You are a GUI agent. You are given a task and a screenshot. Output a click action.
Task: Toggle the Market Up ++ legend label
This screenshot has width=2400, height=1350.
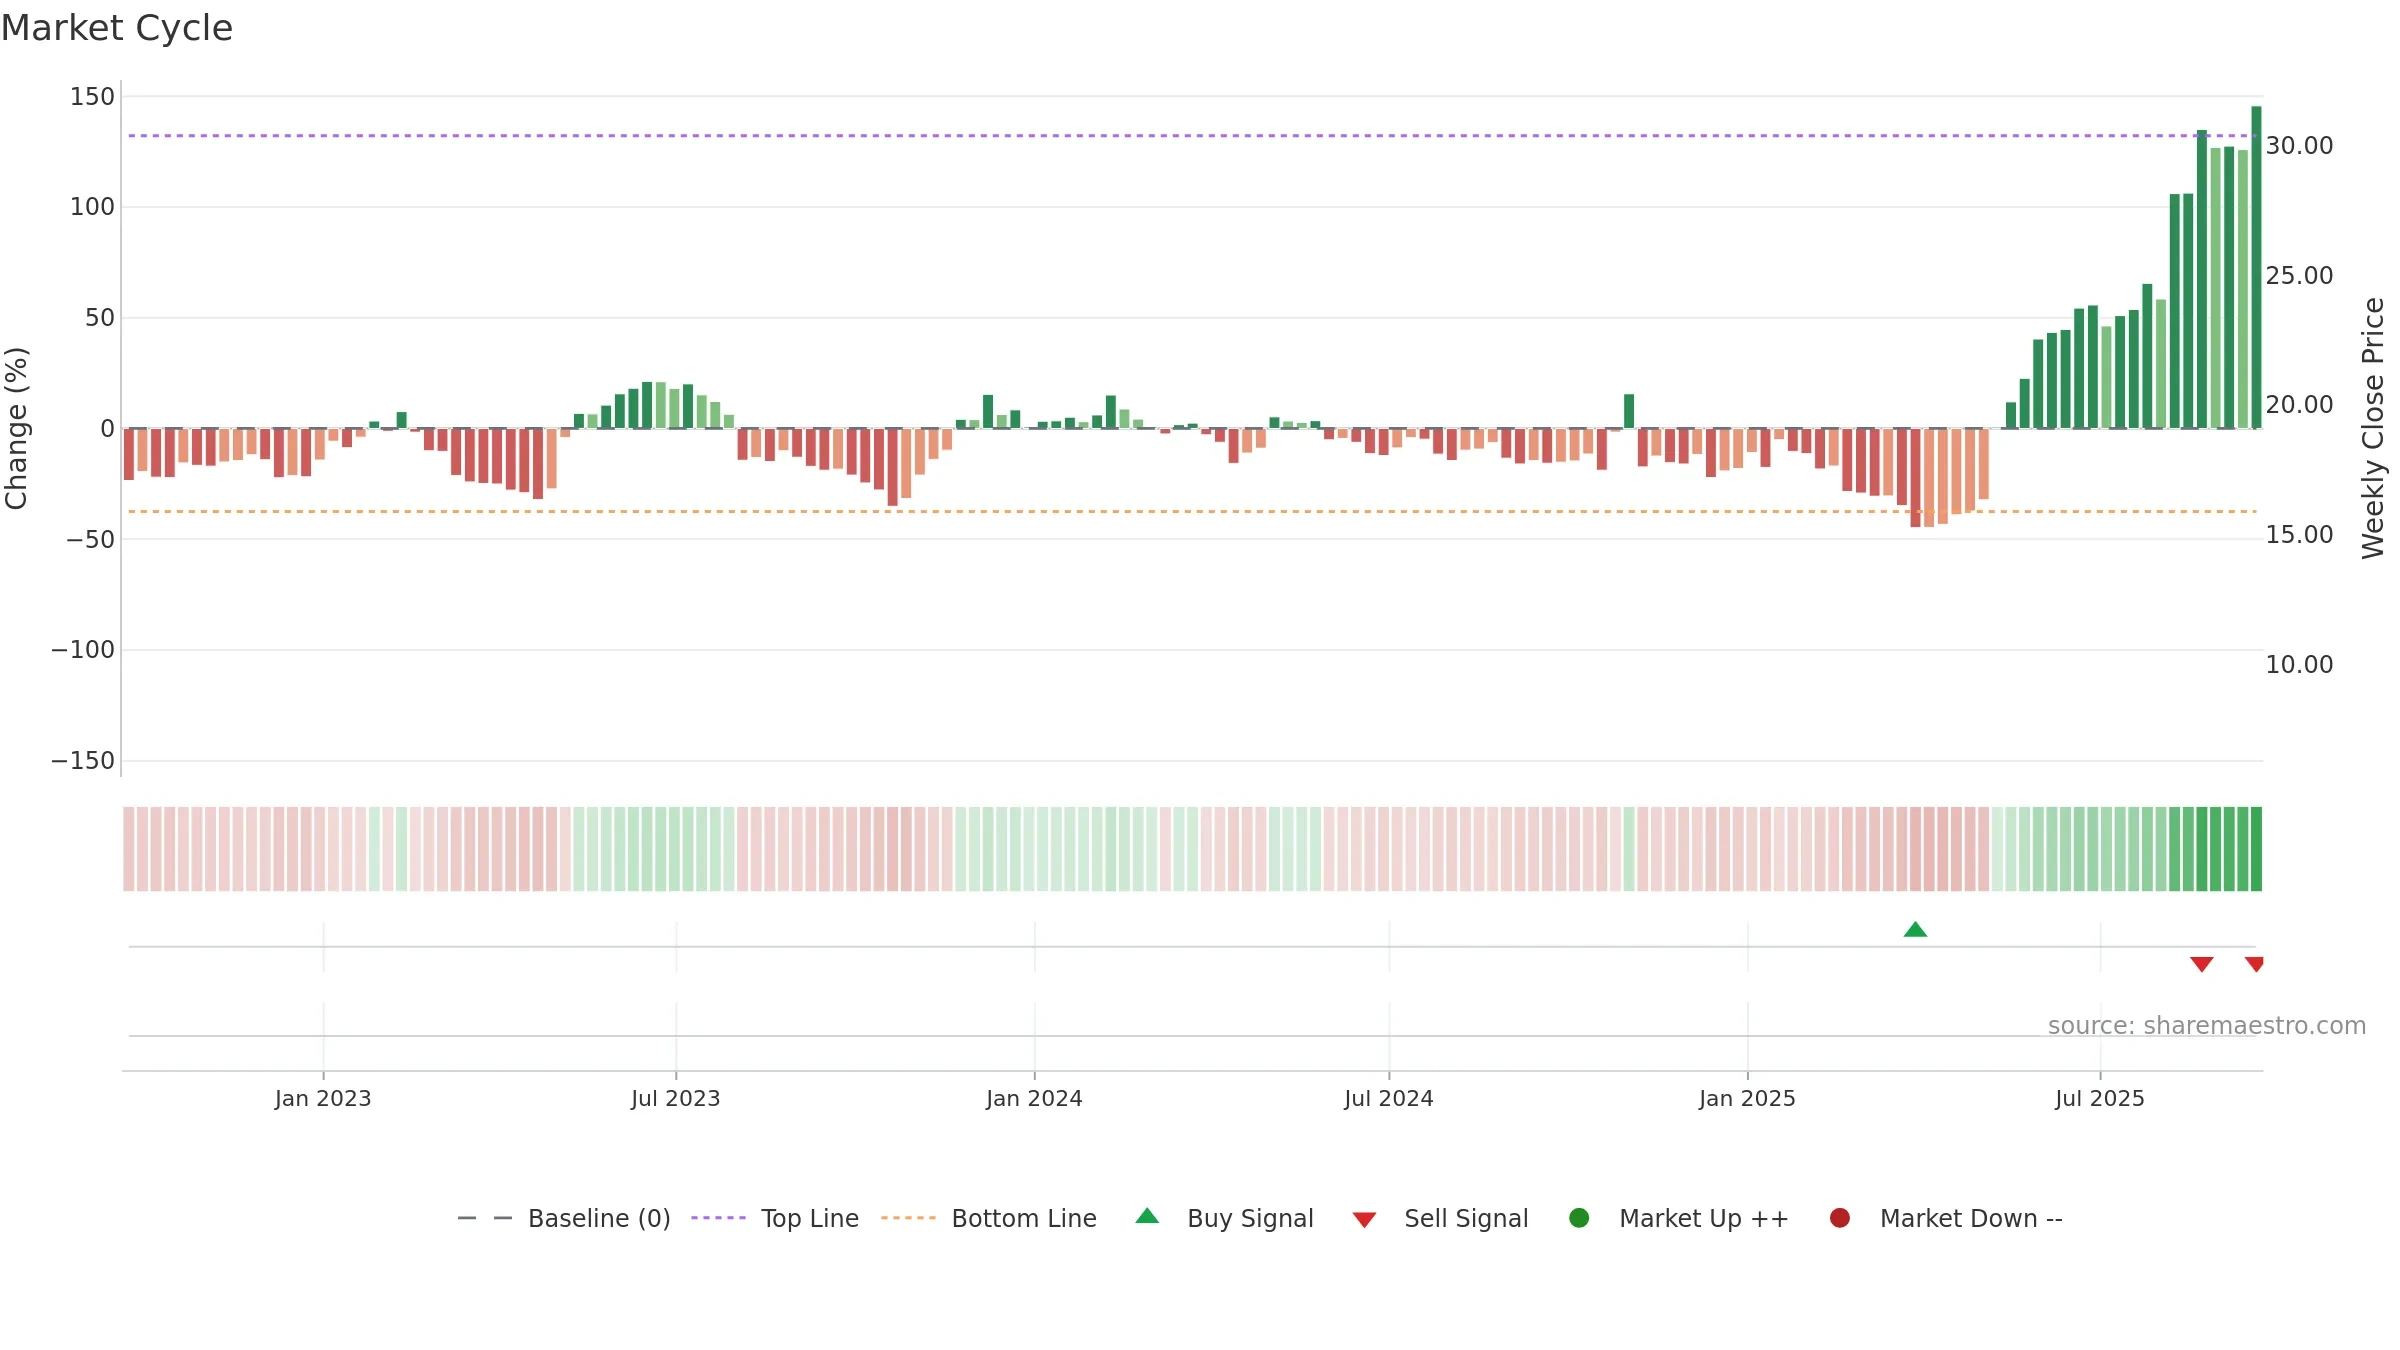1704,1219
